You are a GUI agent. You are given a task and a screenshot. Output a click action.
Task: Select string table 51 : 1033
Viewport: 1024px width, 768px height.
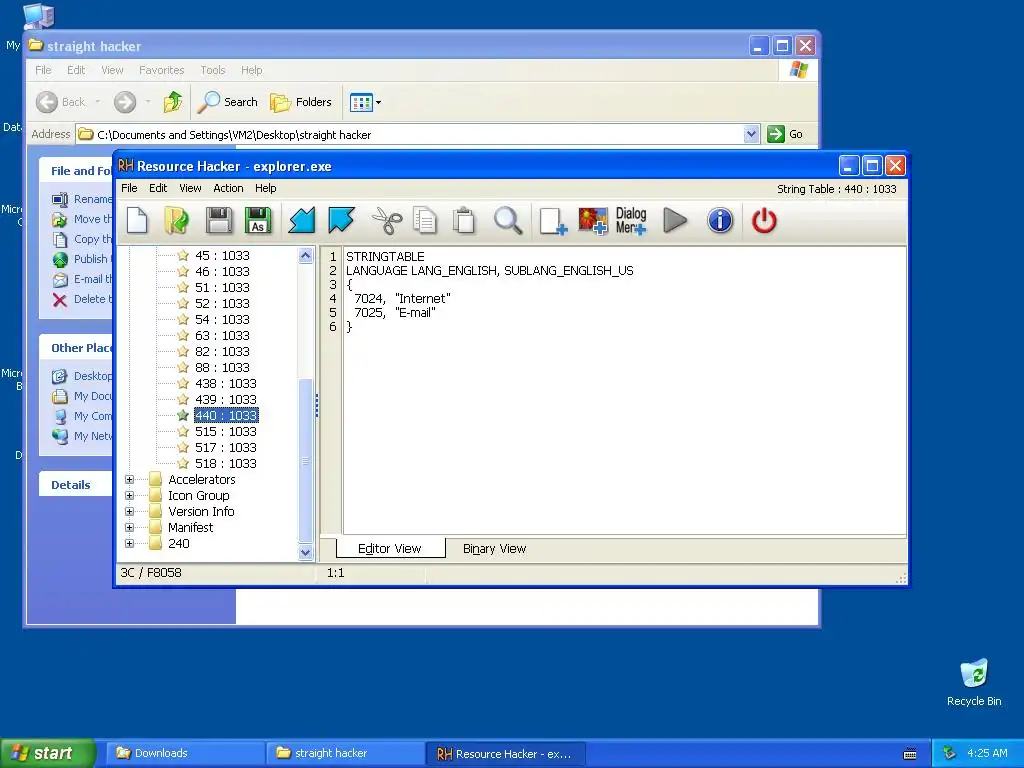222,287
